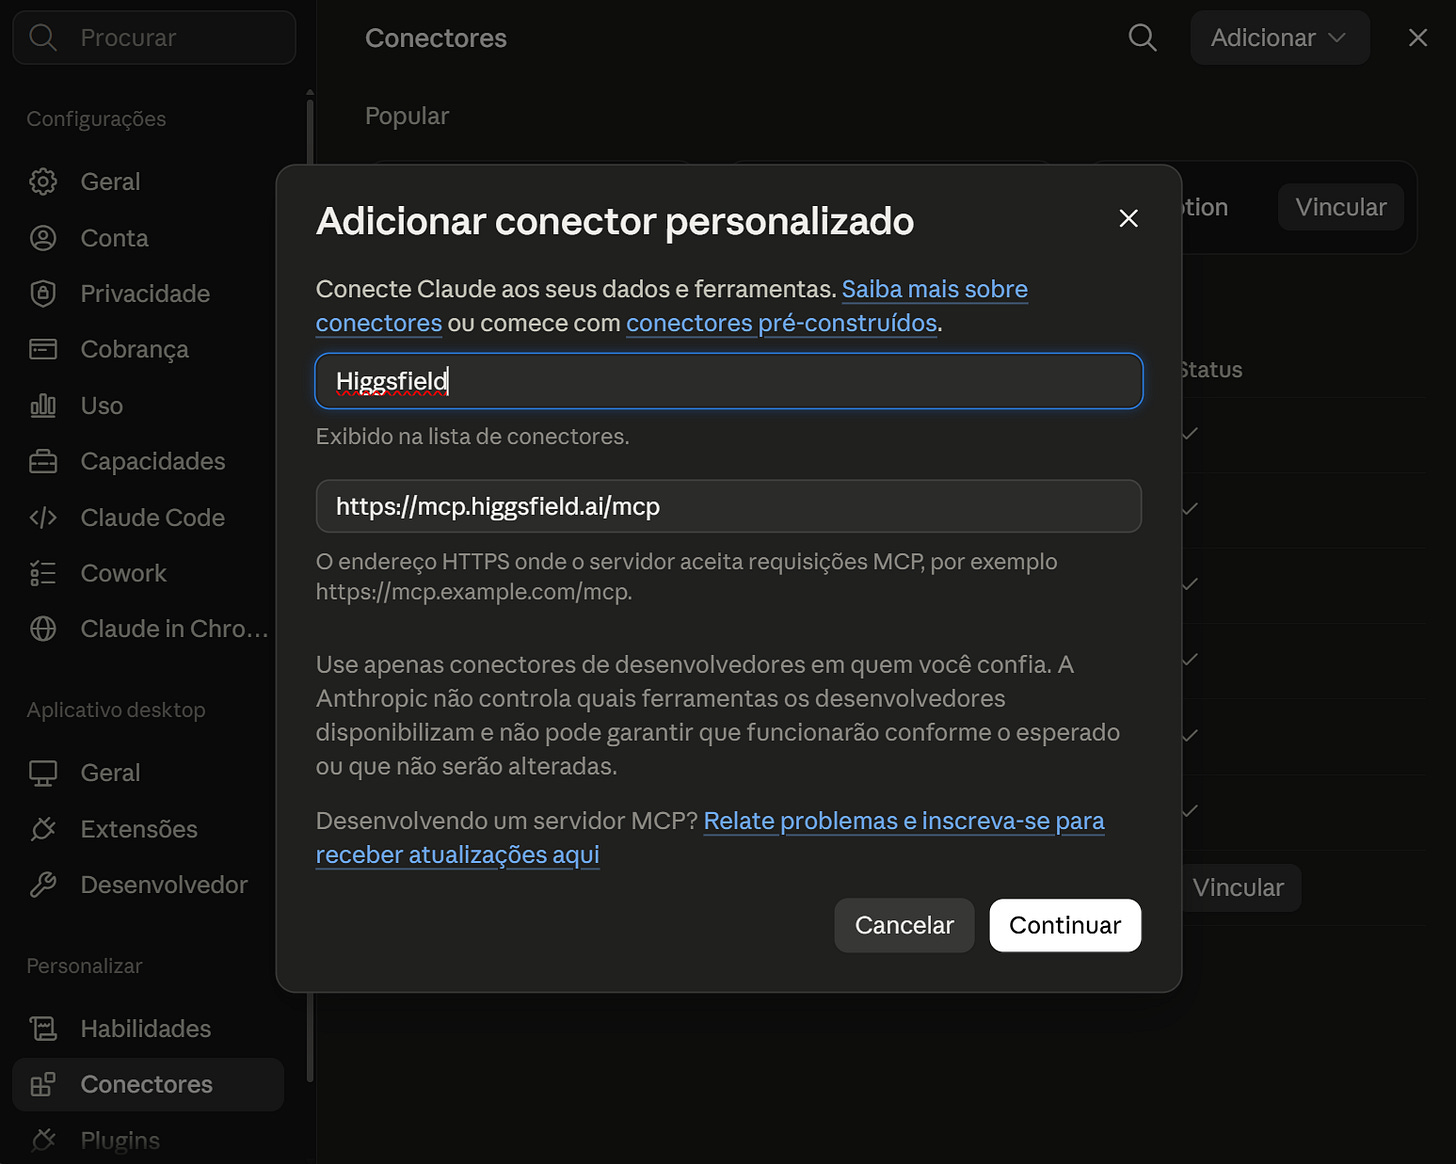Click the Cobrança card icon
Image resolution: width=1456 pixels, height=1164 pixels.
(43, 349)
